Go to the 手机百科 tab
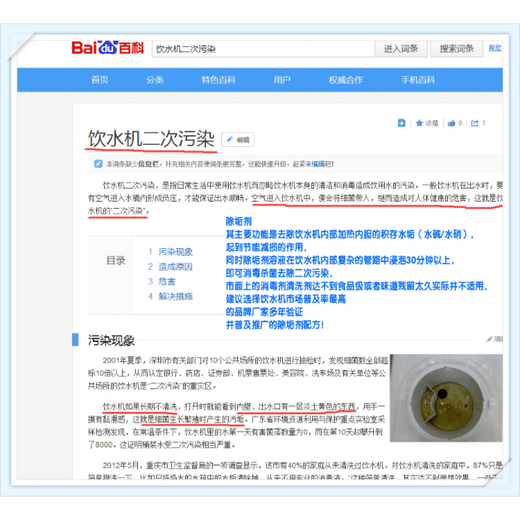520x520 pixels. (418, 80)
